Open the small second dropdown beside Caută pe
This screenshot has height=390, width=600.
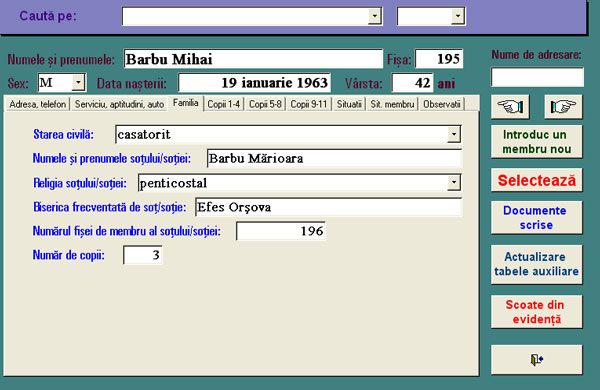(457, 16)
